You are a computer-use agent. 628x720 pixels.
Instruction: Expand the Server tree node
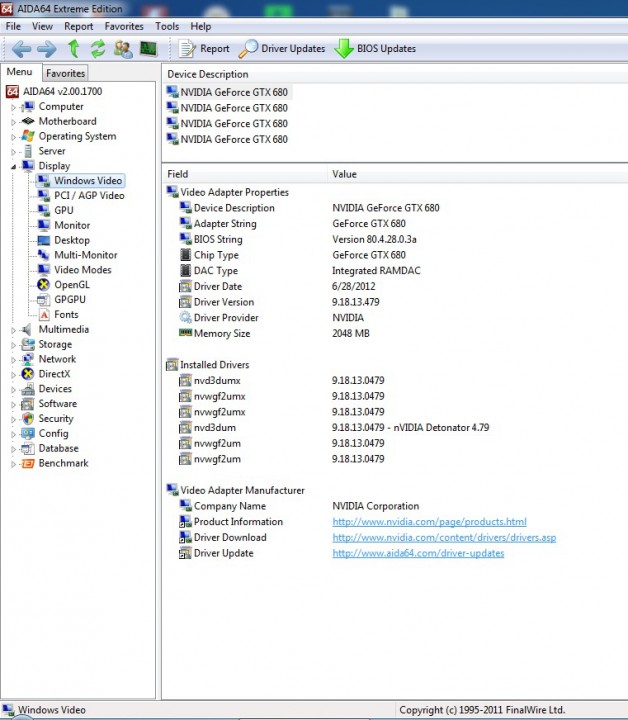pos(13,152)
